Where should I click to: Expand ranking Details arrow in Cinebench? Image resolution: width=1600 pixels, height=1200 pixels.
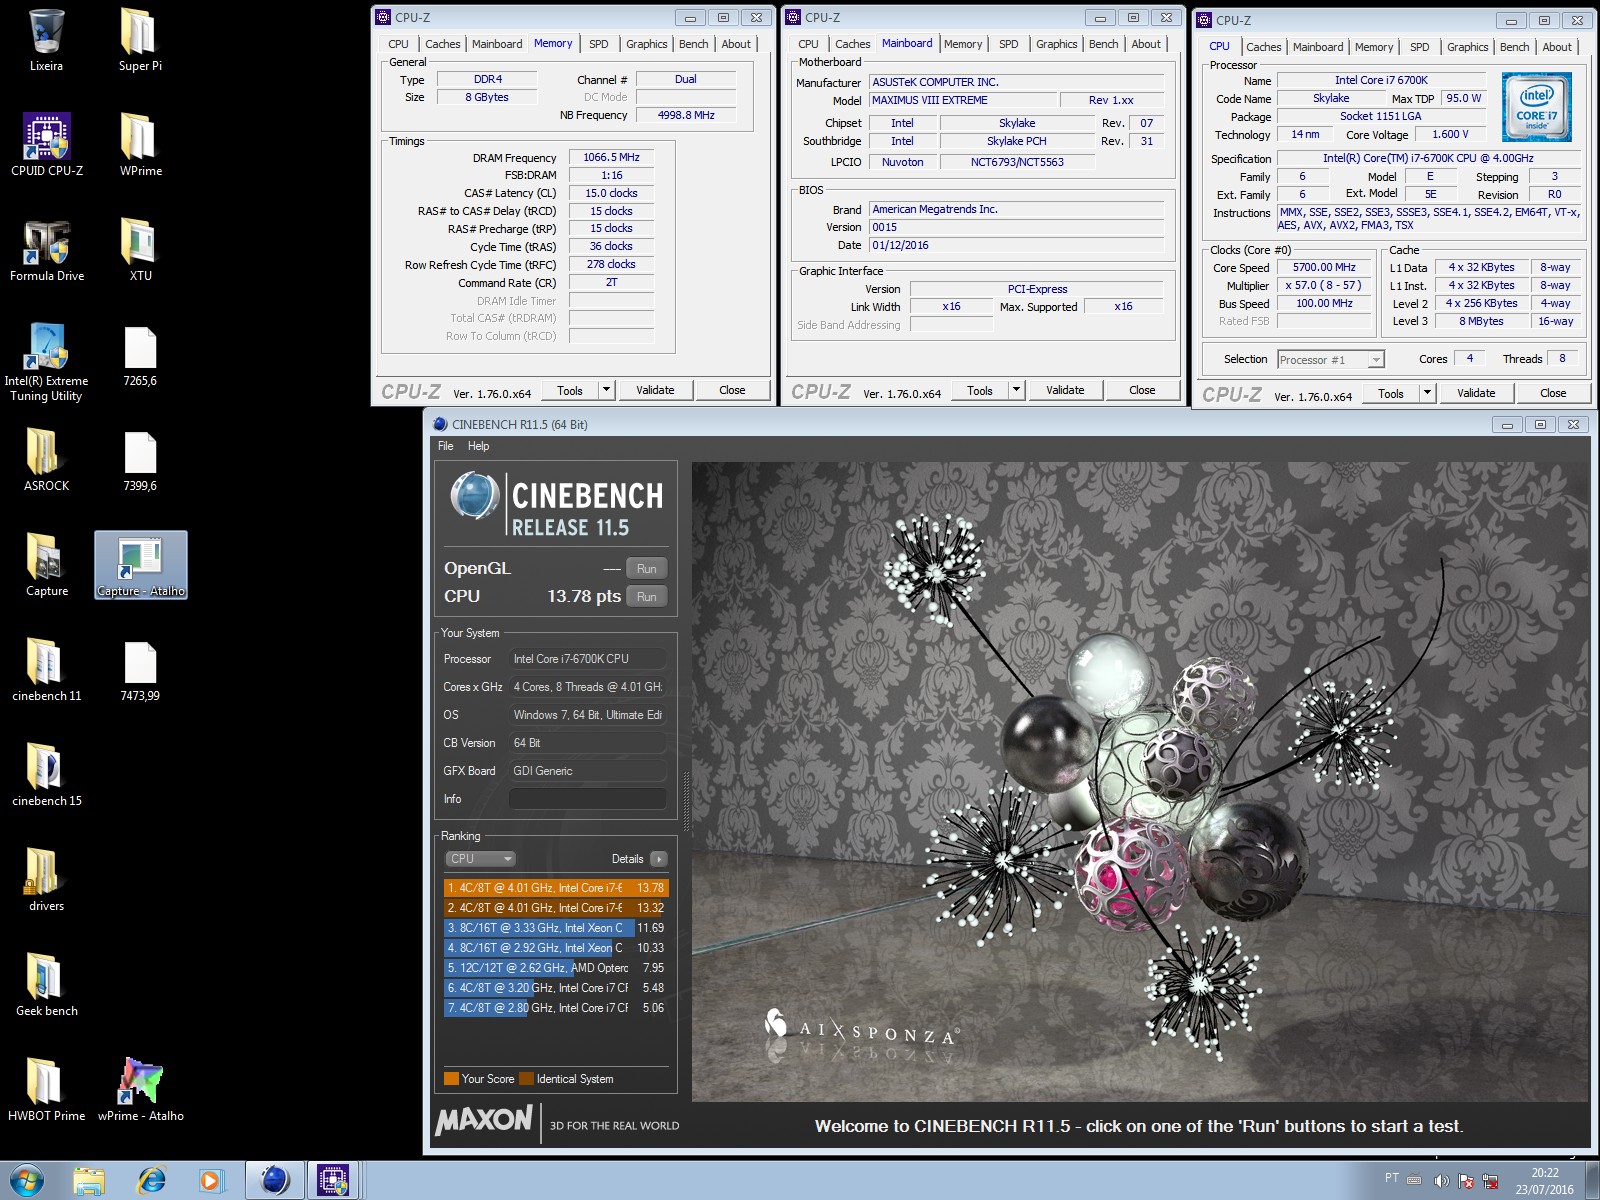(658, 859)
